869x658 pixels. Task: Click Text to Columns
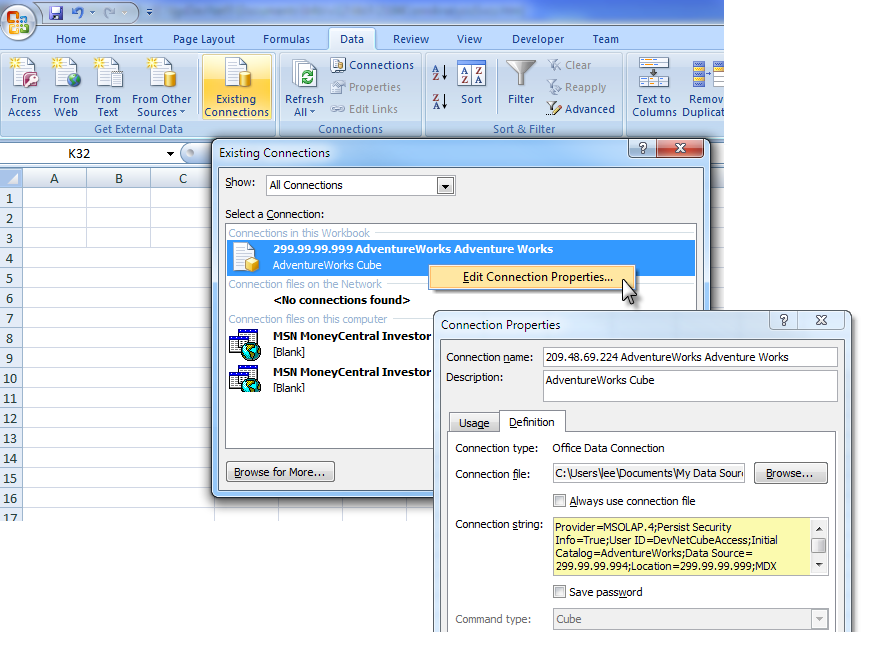[654, 87]
